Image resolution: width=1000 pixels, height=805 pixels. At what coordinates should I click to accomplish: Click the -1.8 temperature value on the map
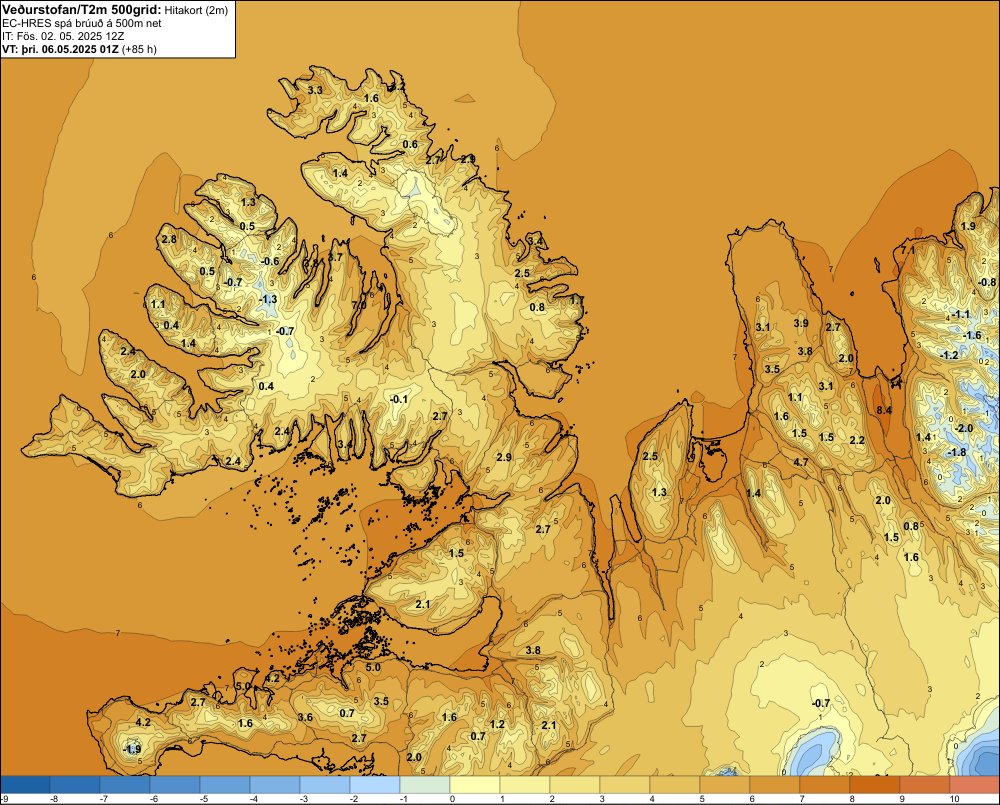957,452
